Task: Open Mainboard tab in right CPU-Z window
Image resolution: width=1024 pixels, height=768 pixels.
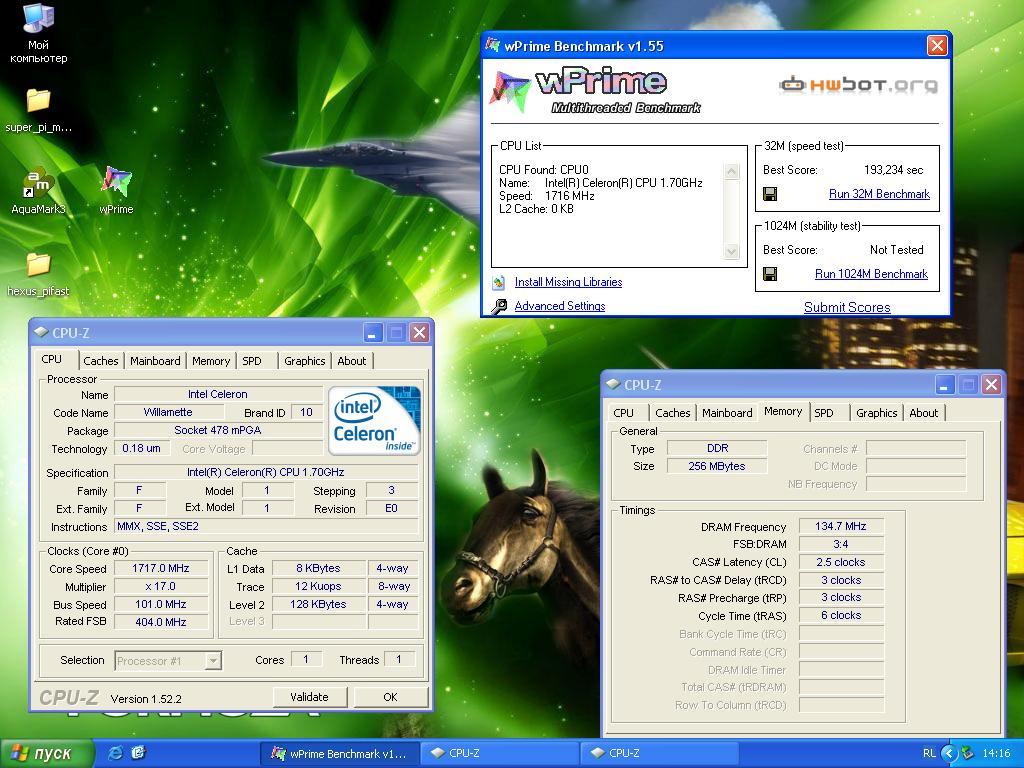Action: click(727, 413)
